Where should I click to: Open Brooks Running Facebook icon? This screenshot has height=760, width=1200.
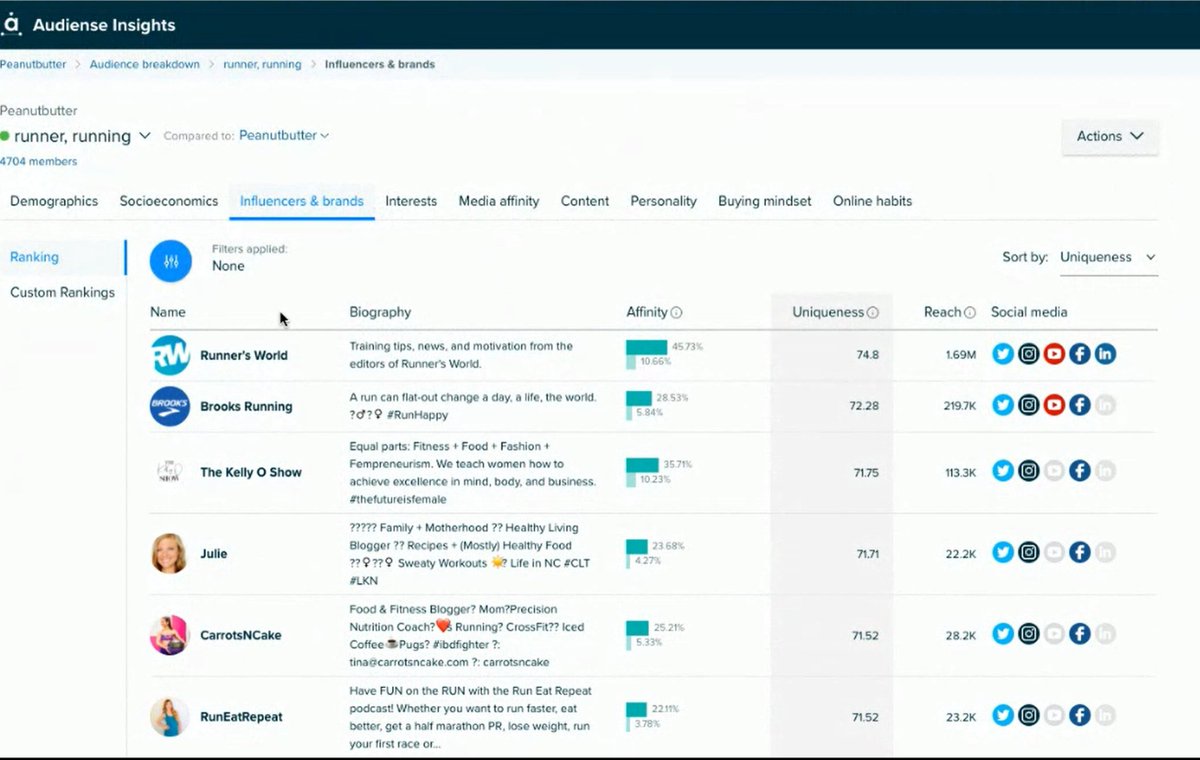1080,405
